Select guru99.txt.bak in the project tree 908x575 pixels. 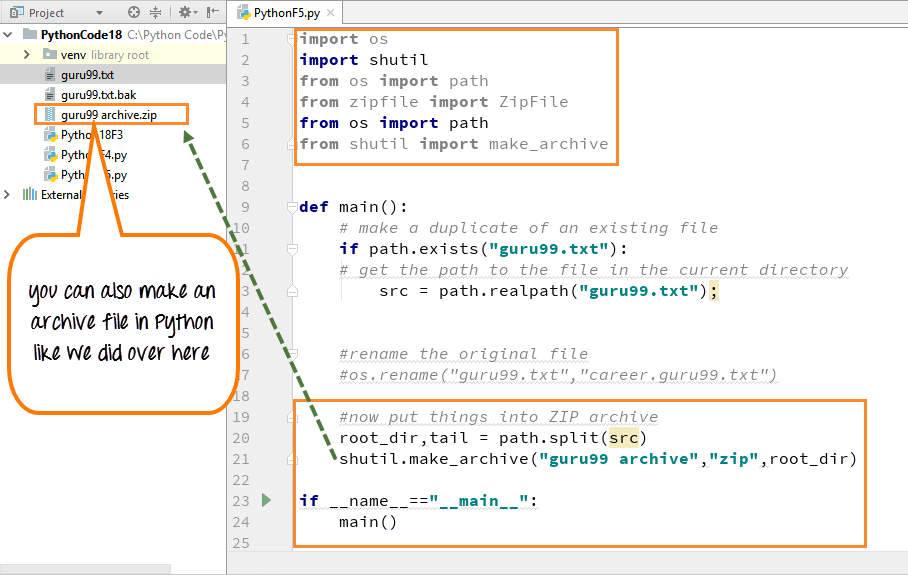coord(98,95)
